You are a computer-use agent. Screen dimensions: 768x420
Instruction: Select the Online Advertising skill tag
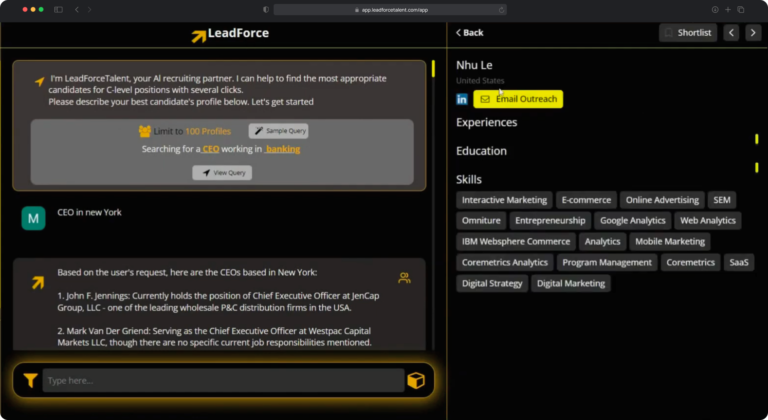click(x=662, y=200)
